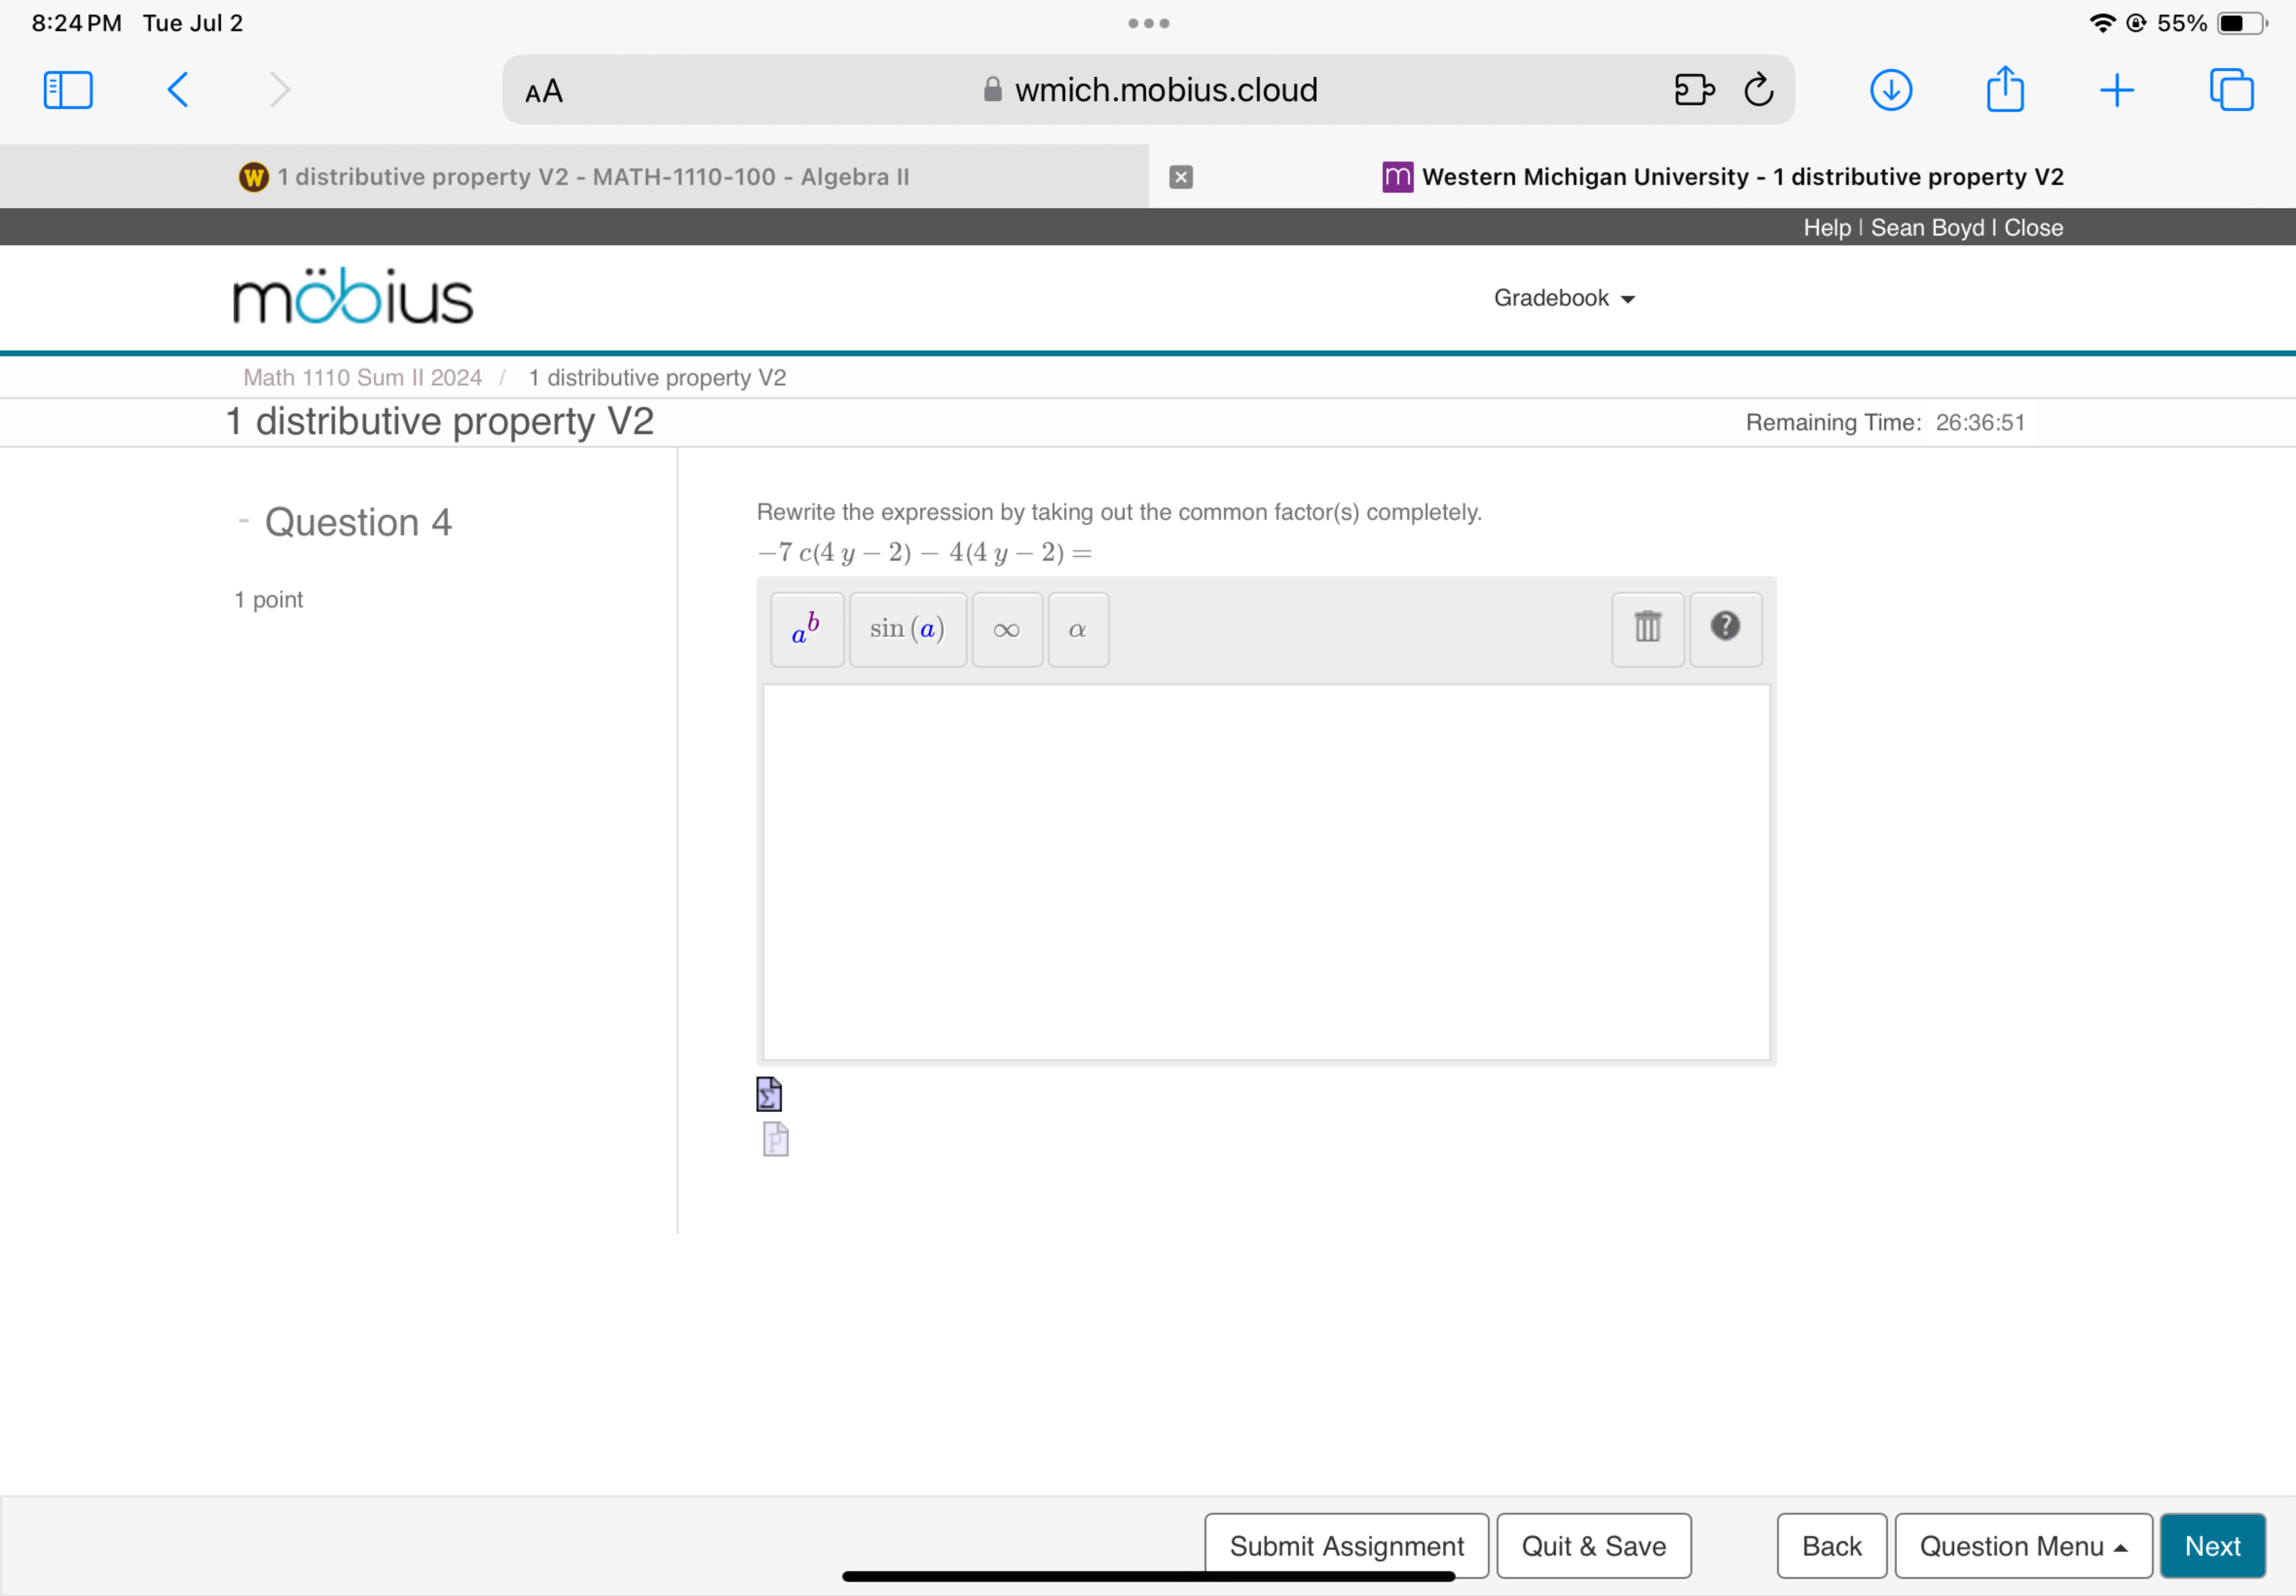Screen dimensions: 2296x1596
Task: Switch to the MATH-1110-100 Algebra II tab
Action: [x=575, y=177]
